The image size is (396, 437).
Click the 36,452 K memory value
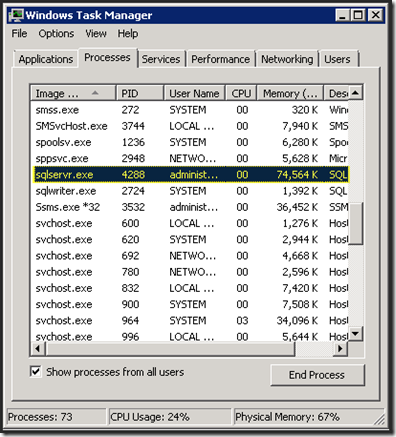[x=297, y=207]
